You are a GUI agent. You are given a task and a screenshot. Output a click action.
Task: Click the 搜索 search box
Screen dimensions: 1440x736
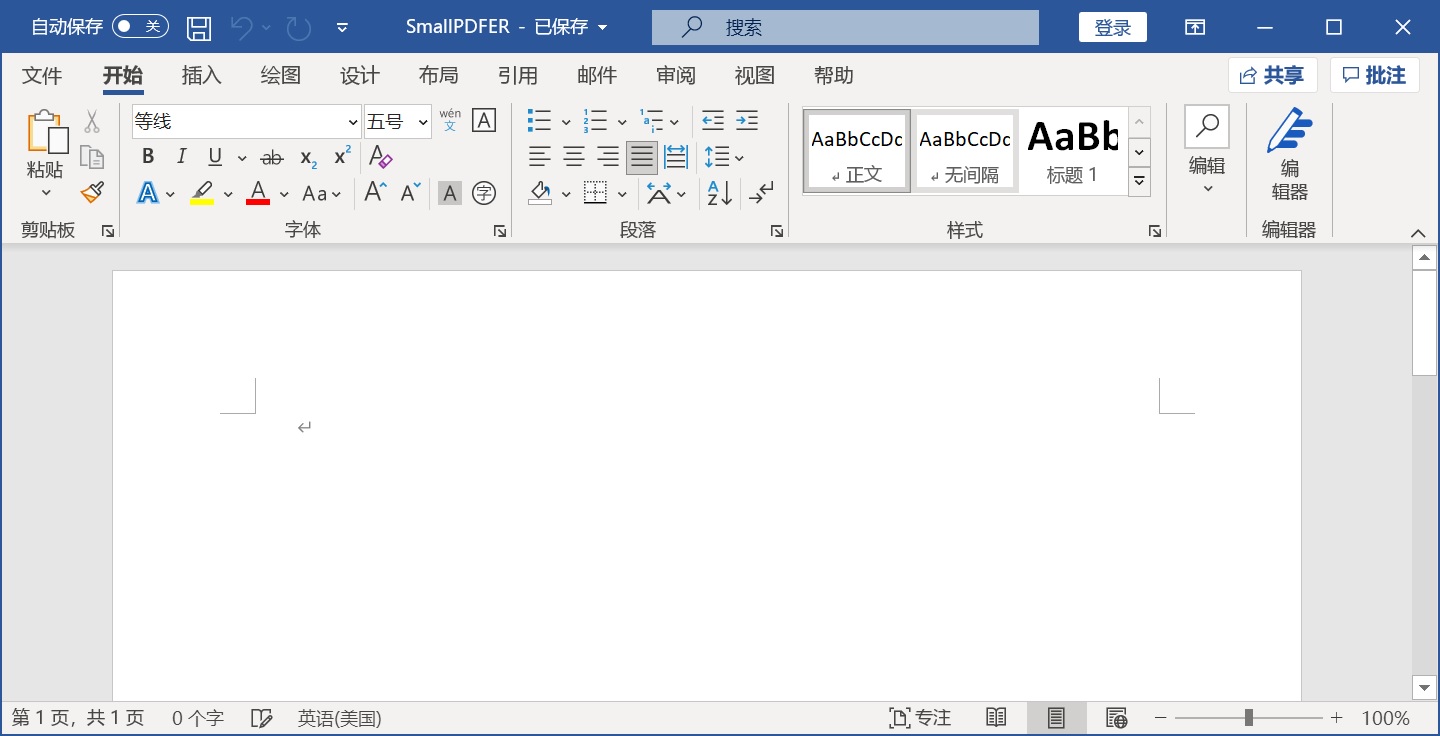click(845, 27)
